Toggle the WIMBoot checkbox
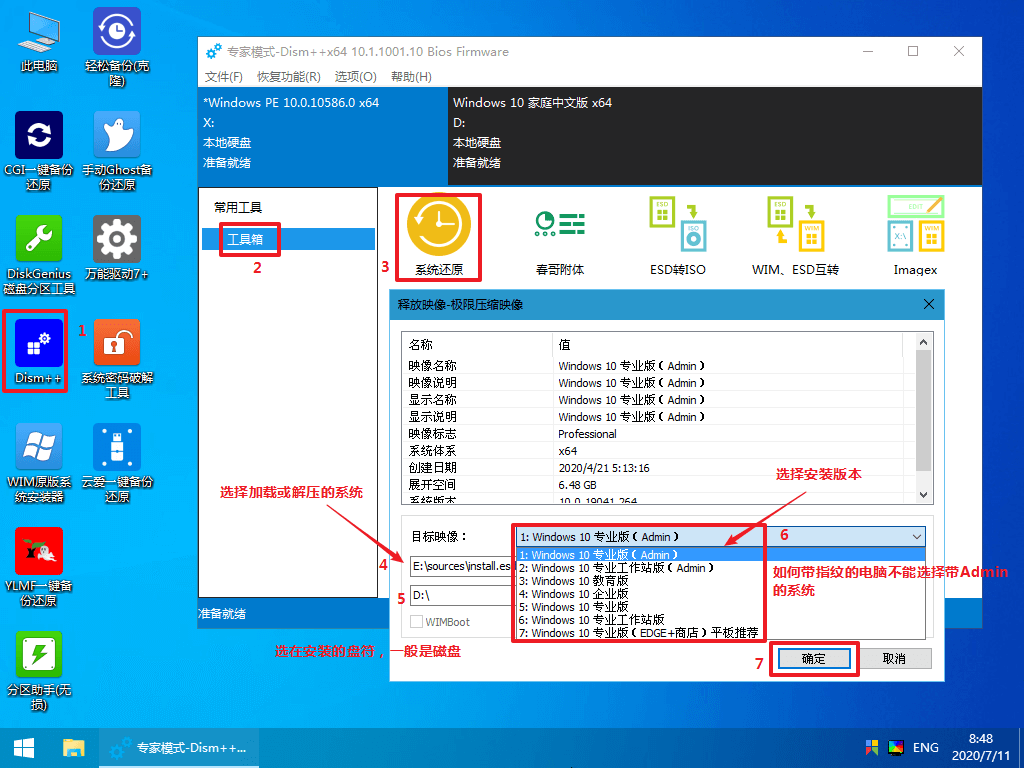This screenshot has height=768, width=1024. 417,622
